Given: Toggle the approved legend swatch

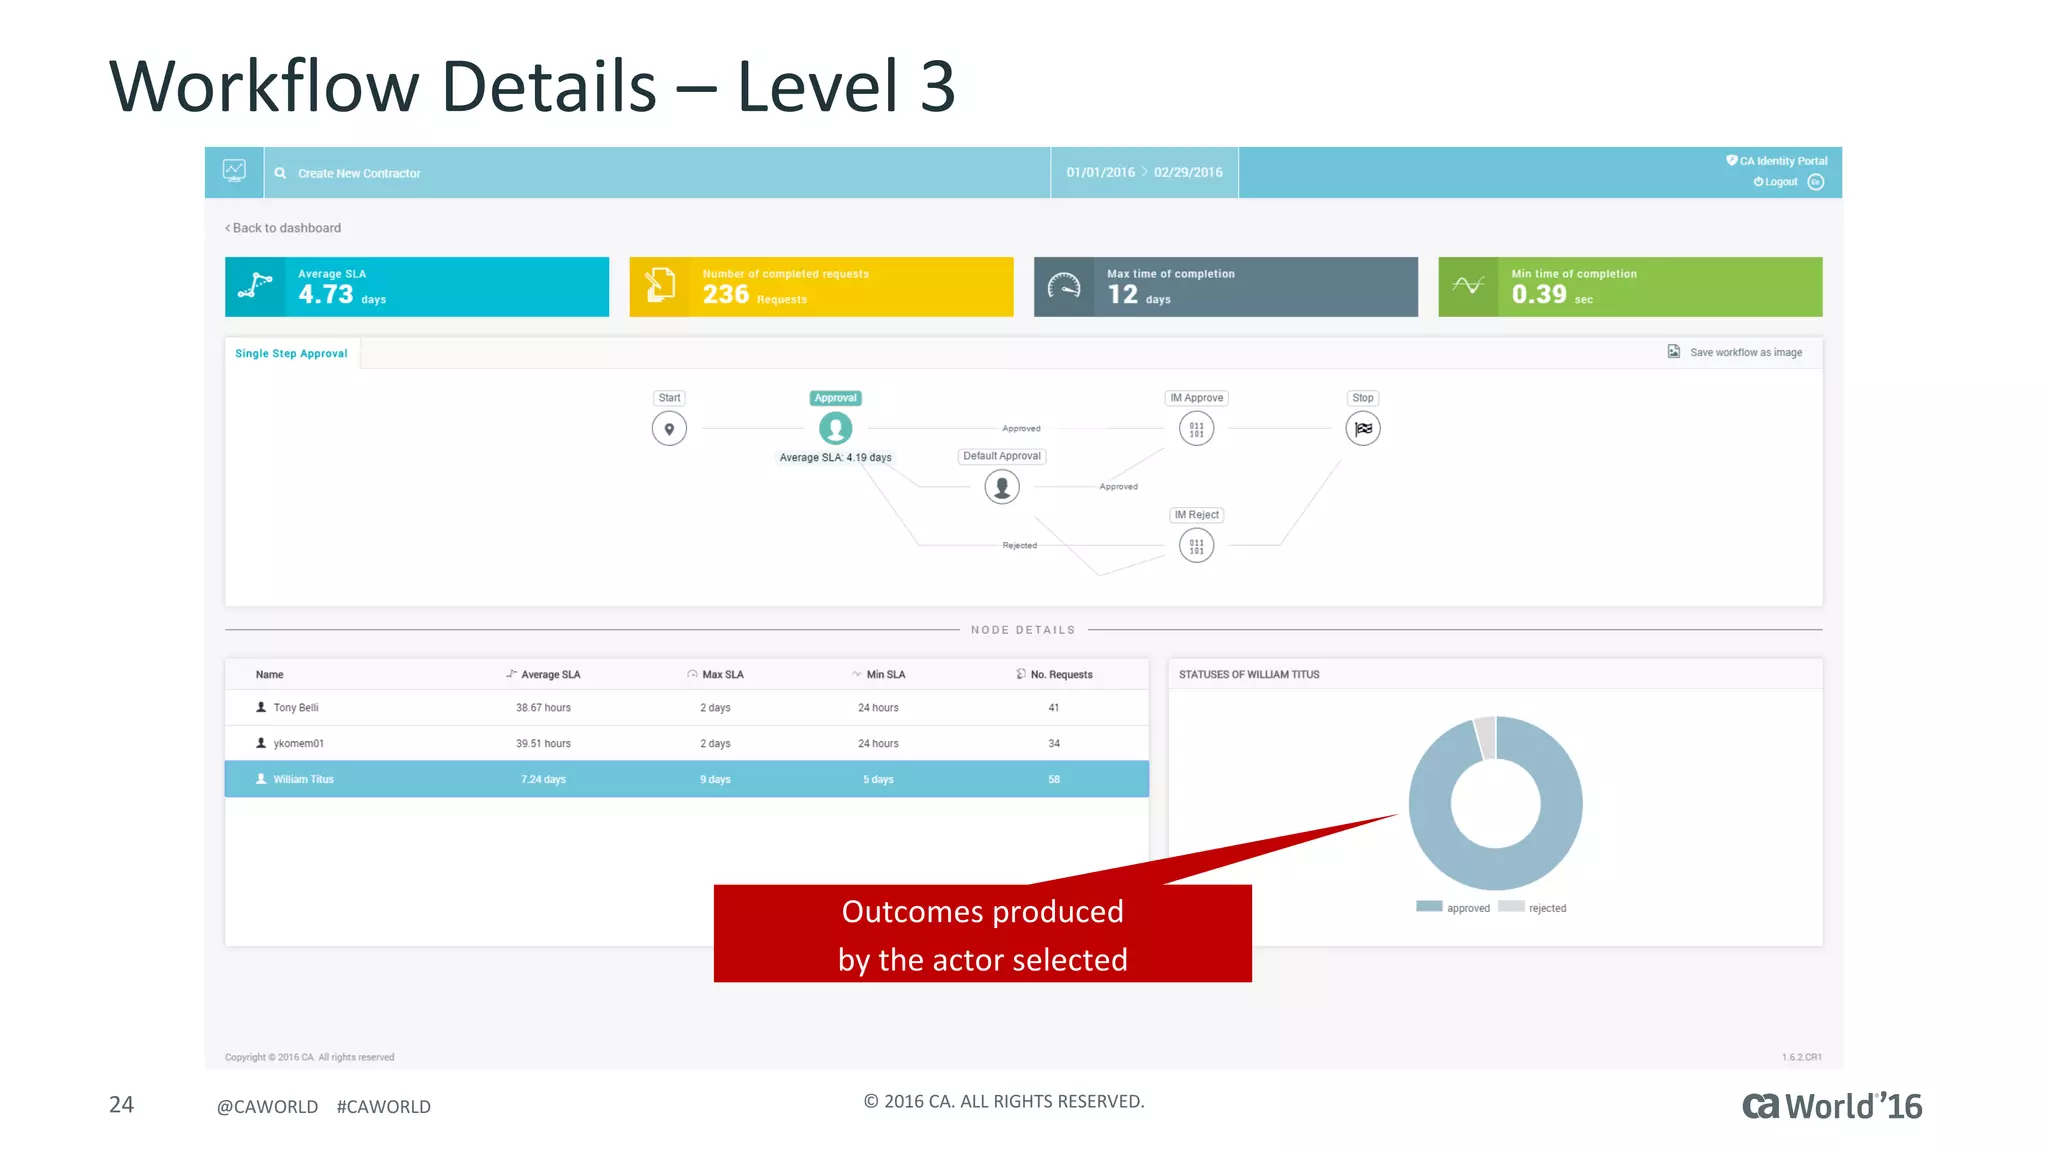Looking at the screenshot, I should [1429, 907].
